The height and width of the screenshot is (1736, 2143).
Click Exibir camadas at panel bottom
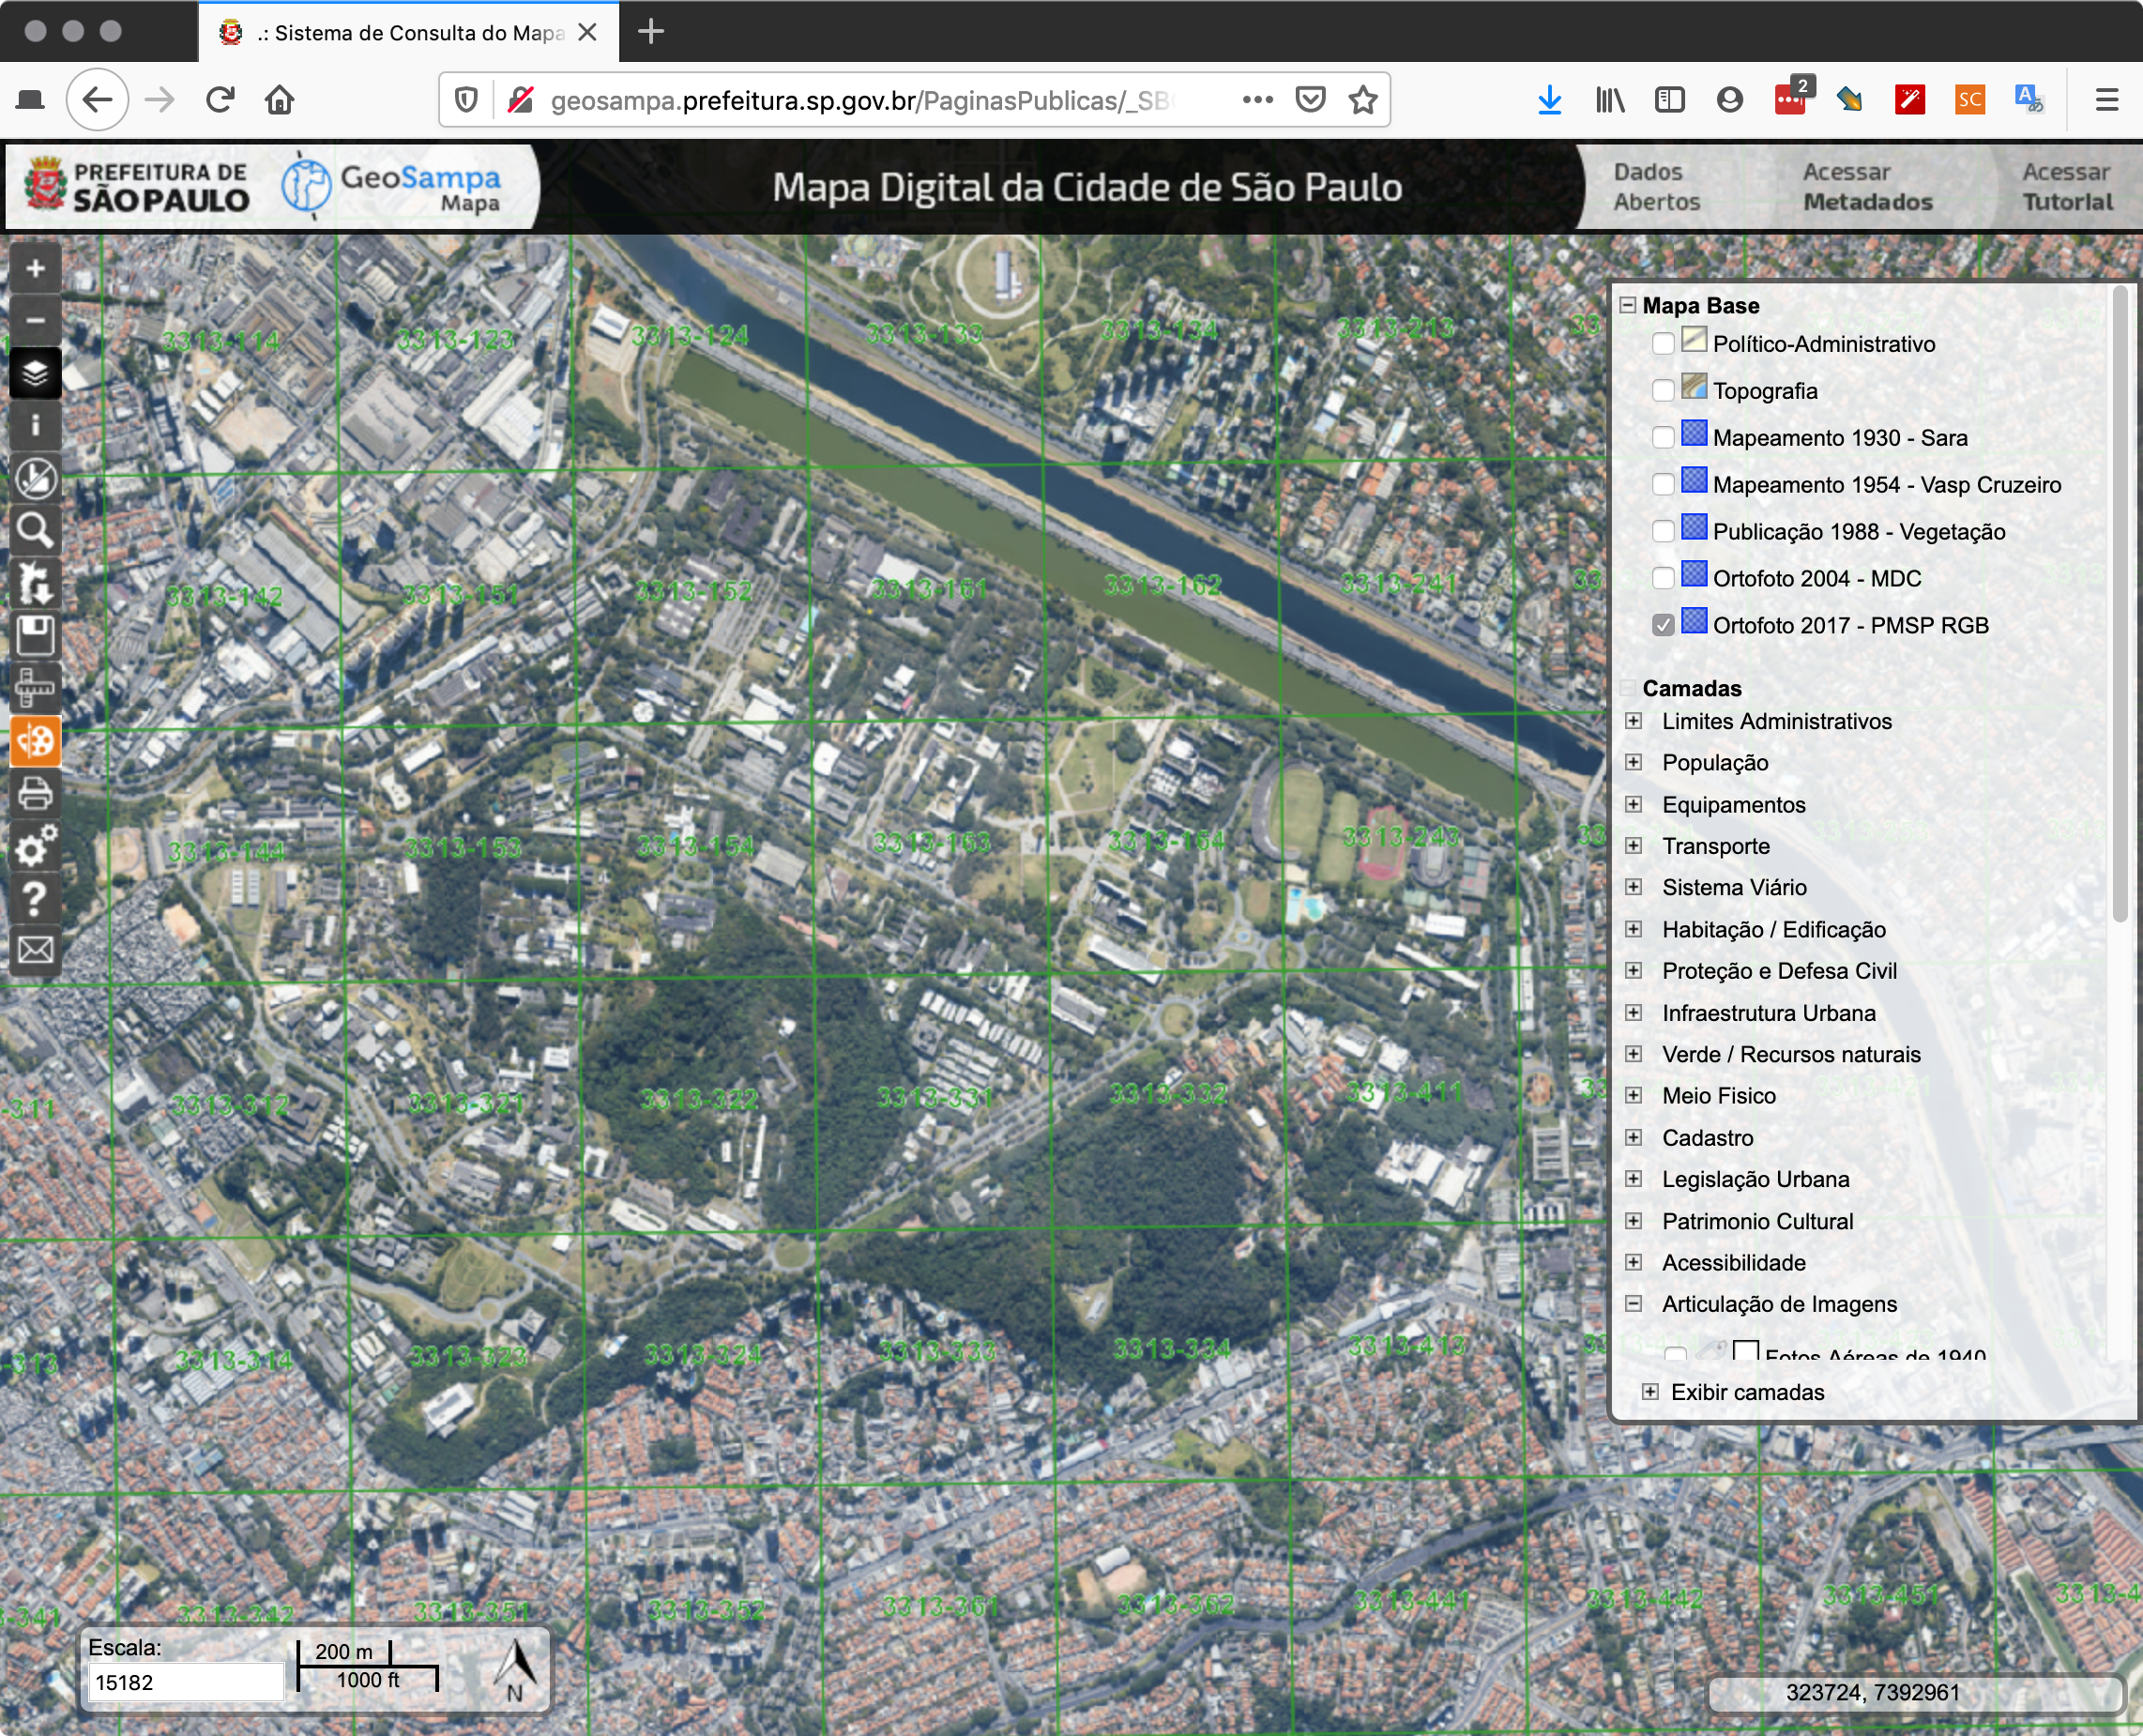[1745, 1393]
